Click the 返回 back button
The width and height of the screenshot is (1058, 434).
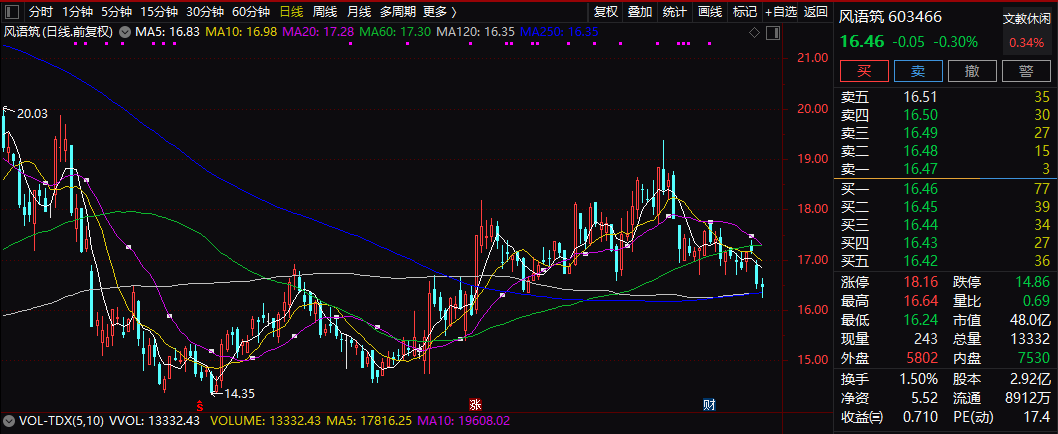tap(816, 11)
